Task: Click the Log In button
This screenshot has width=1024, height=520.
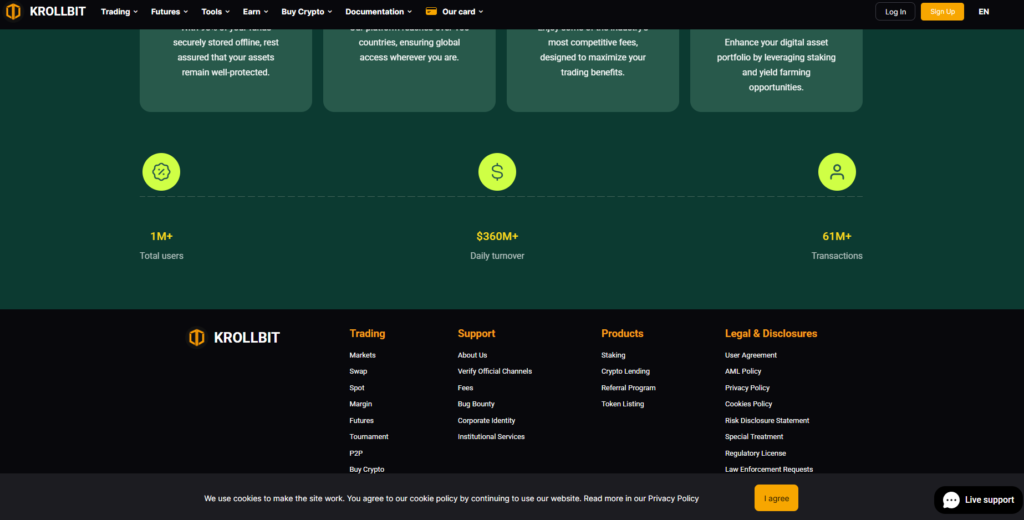Action: (x=895, y=12)
